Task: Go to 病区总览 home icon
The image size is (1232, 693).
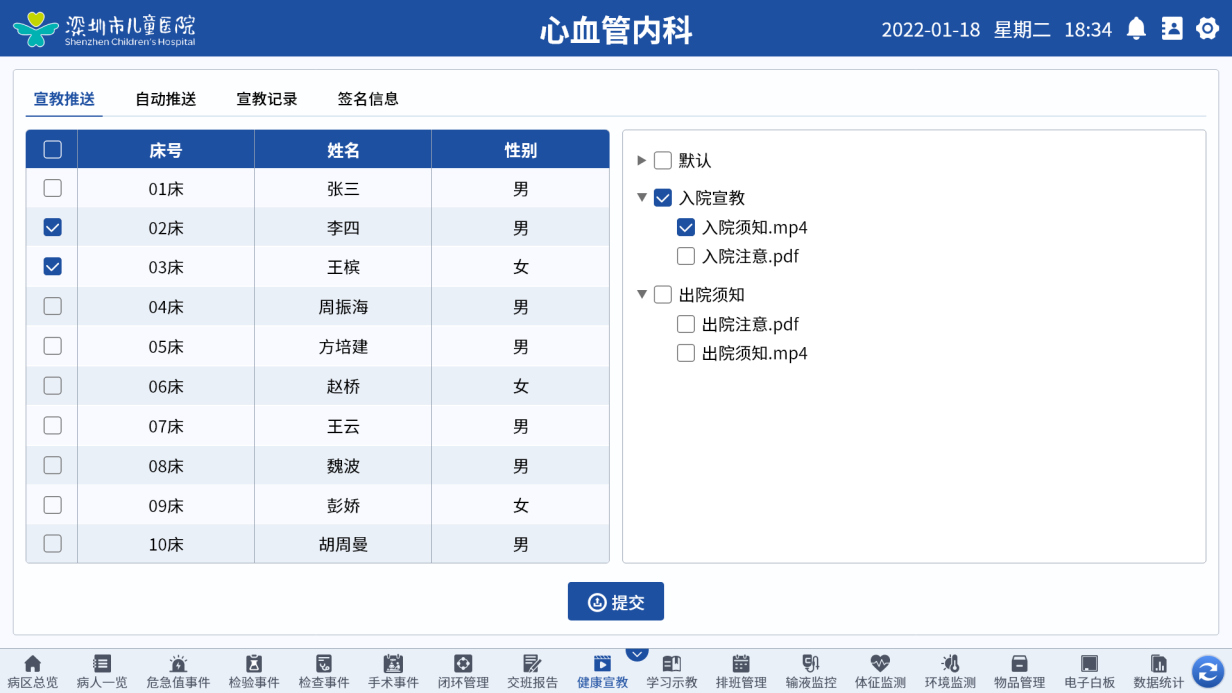Action: click(32, 664)
